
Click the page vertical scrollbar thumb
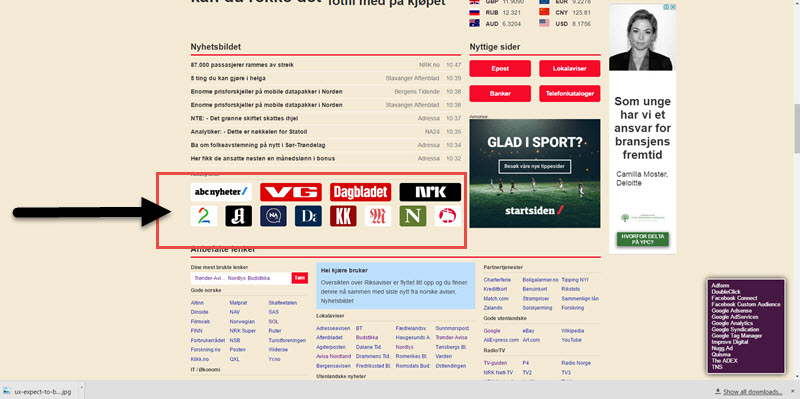796,129
